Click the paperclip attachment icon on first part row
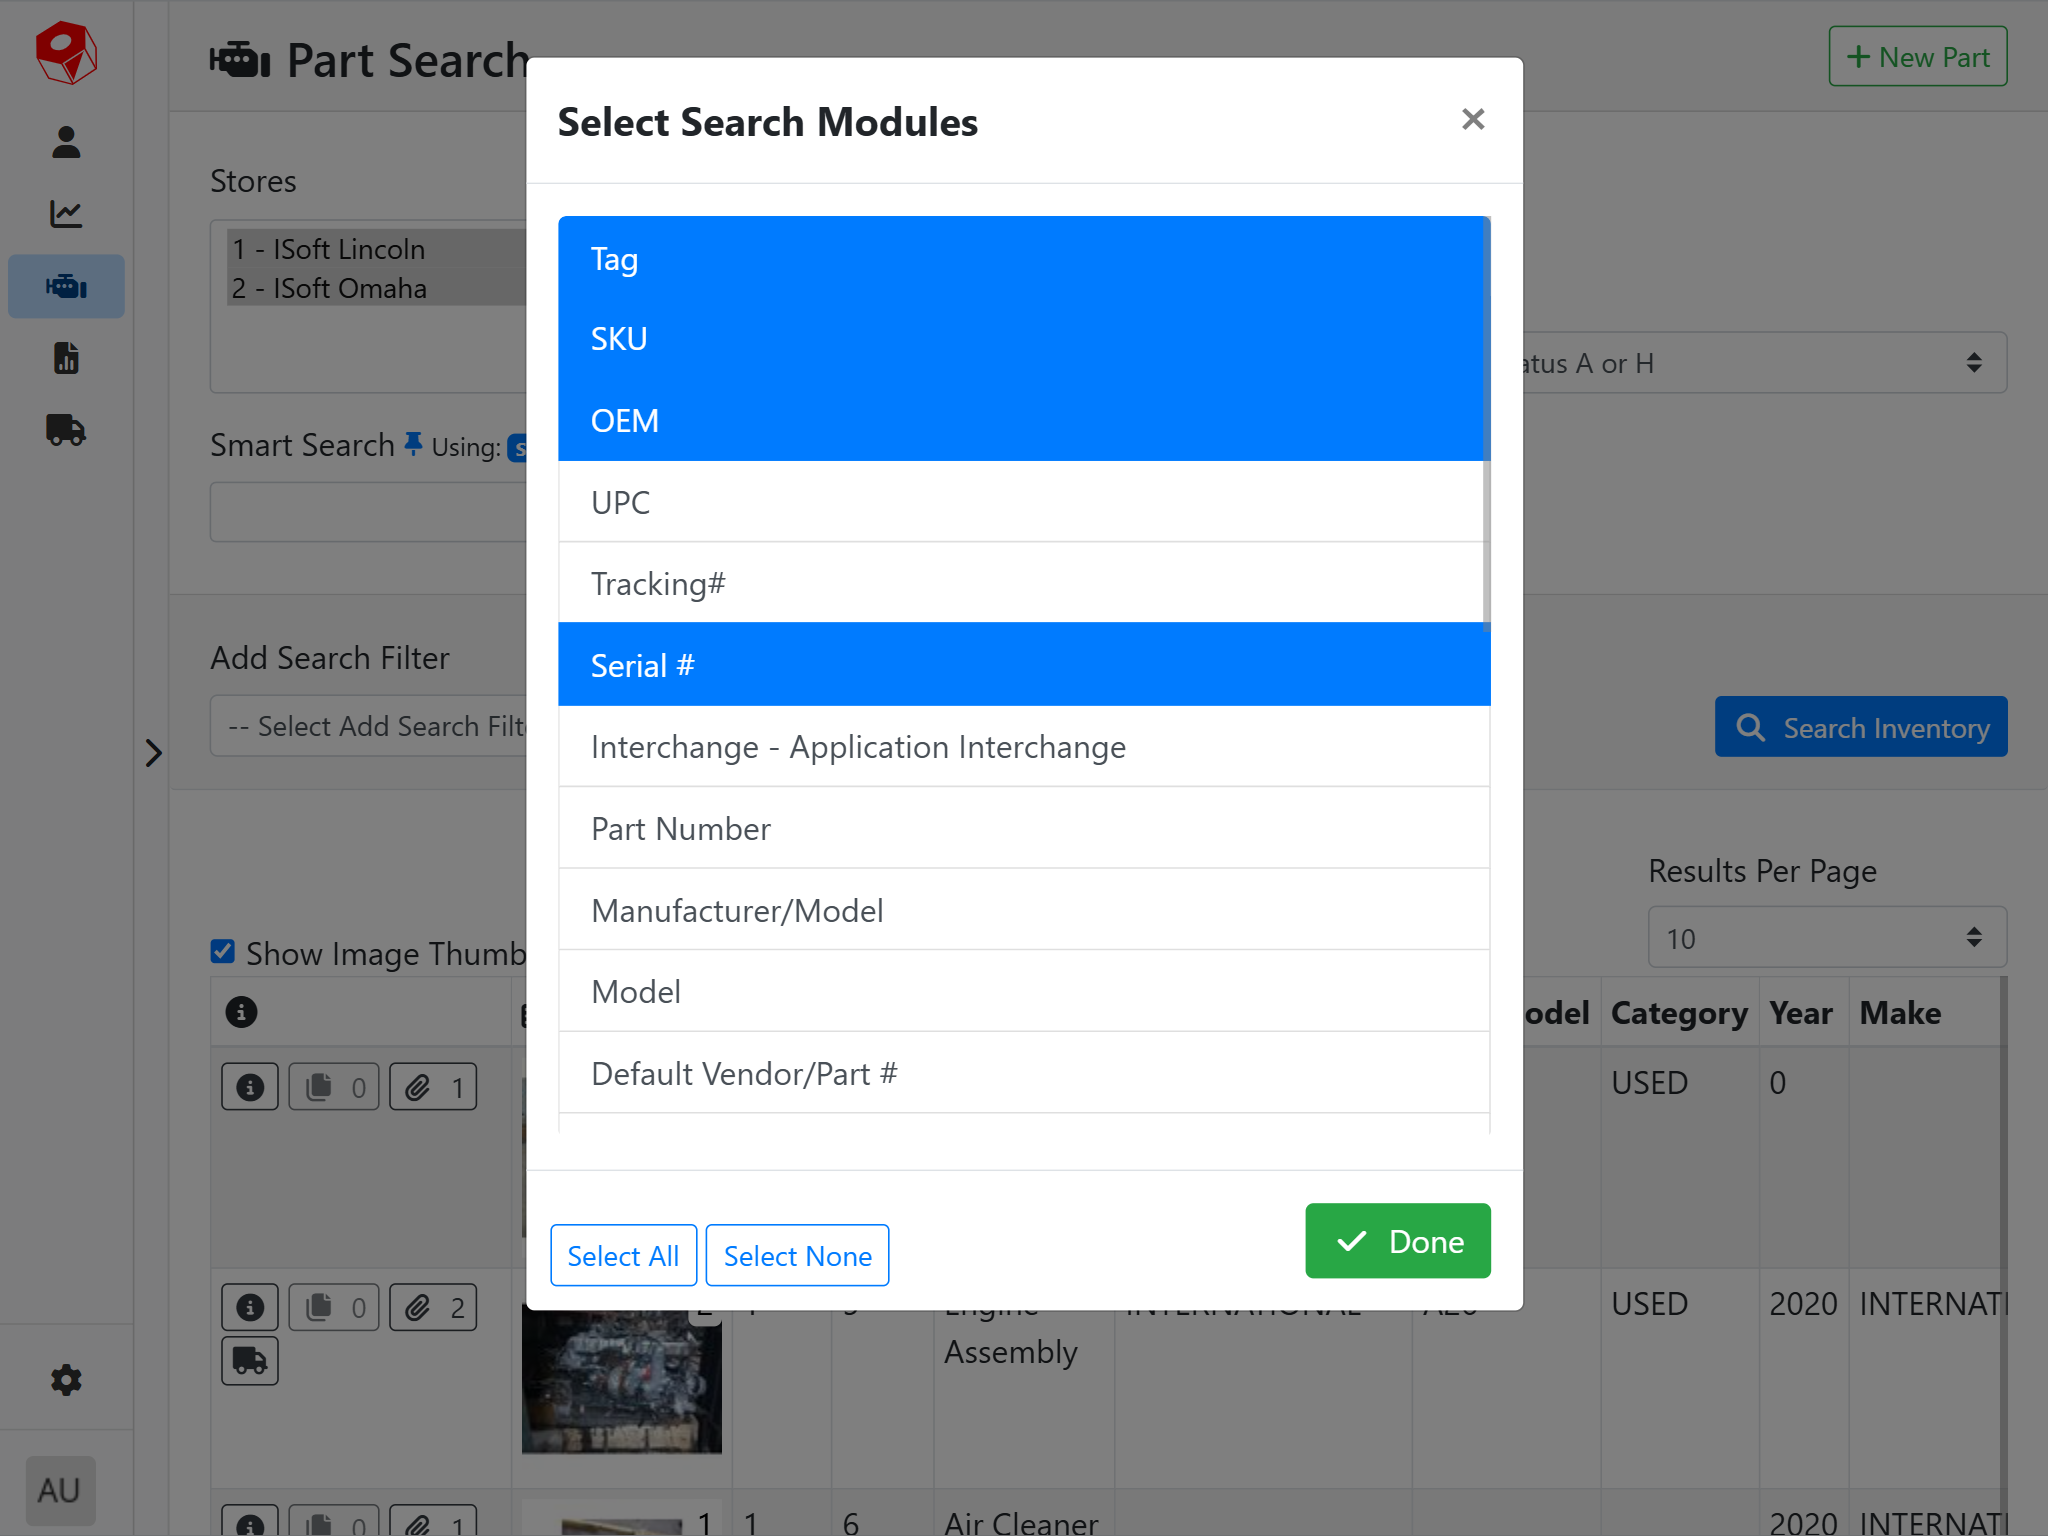Viewport: 2048px width, 1536px height. pyautogui.click(x=432, y=1086)
